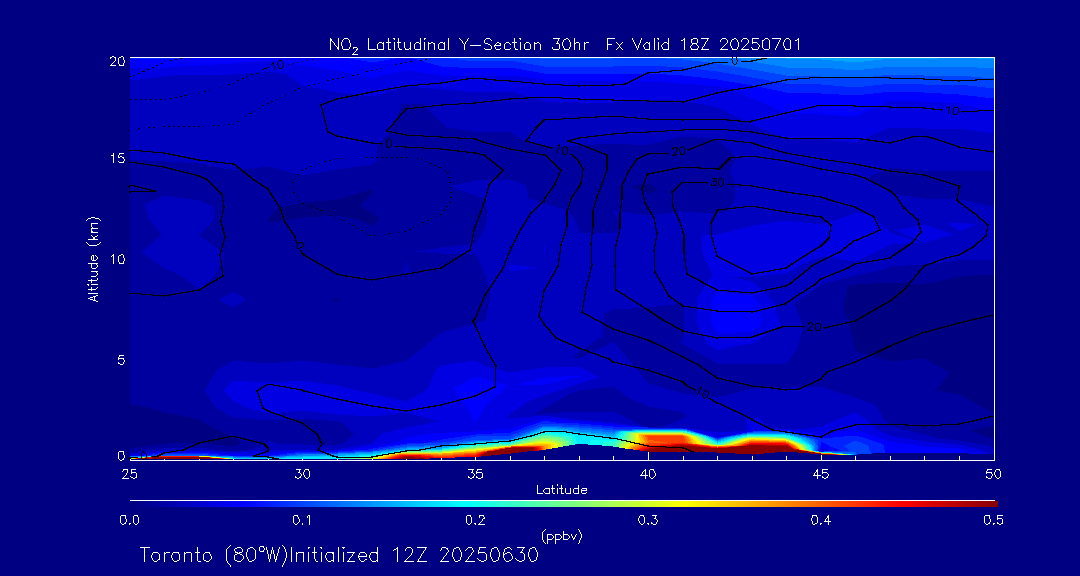Click the 'Latitude' axis label
Screen dimensions: 1080x576
tap(561, 490)
